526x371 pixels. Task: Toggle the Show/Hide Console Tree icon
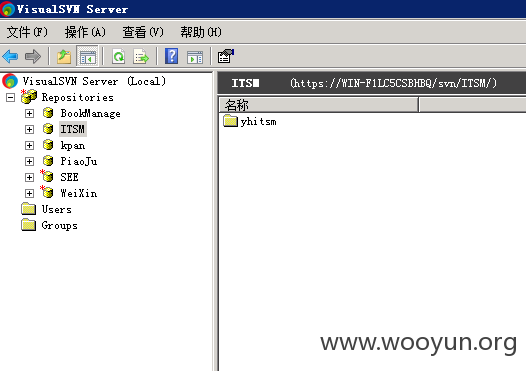click(x=88, y=56)
